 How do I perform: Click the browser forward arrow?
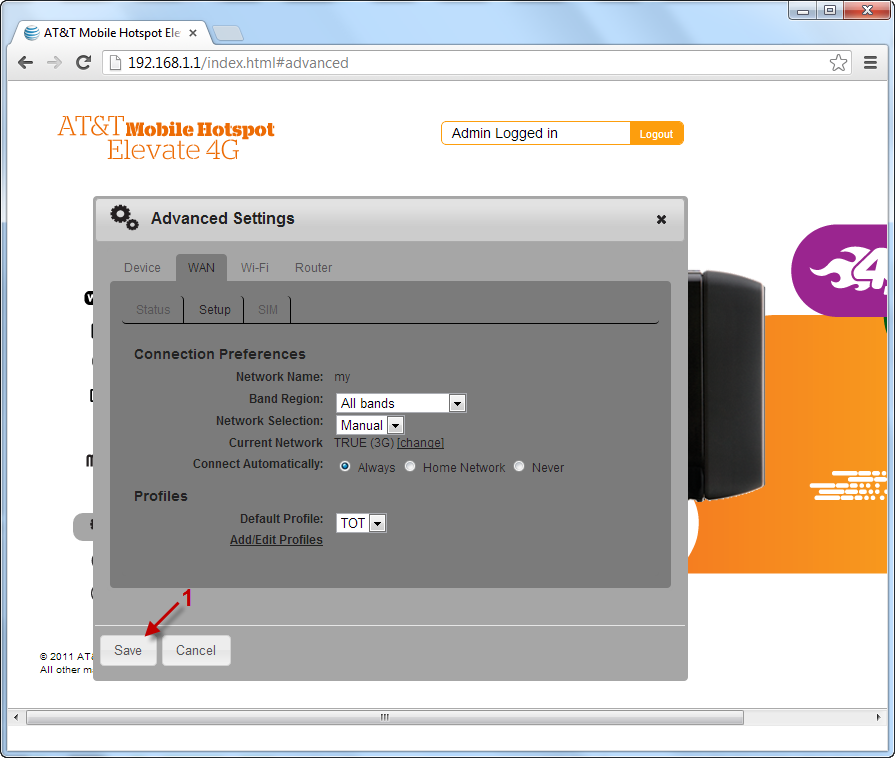54,63
